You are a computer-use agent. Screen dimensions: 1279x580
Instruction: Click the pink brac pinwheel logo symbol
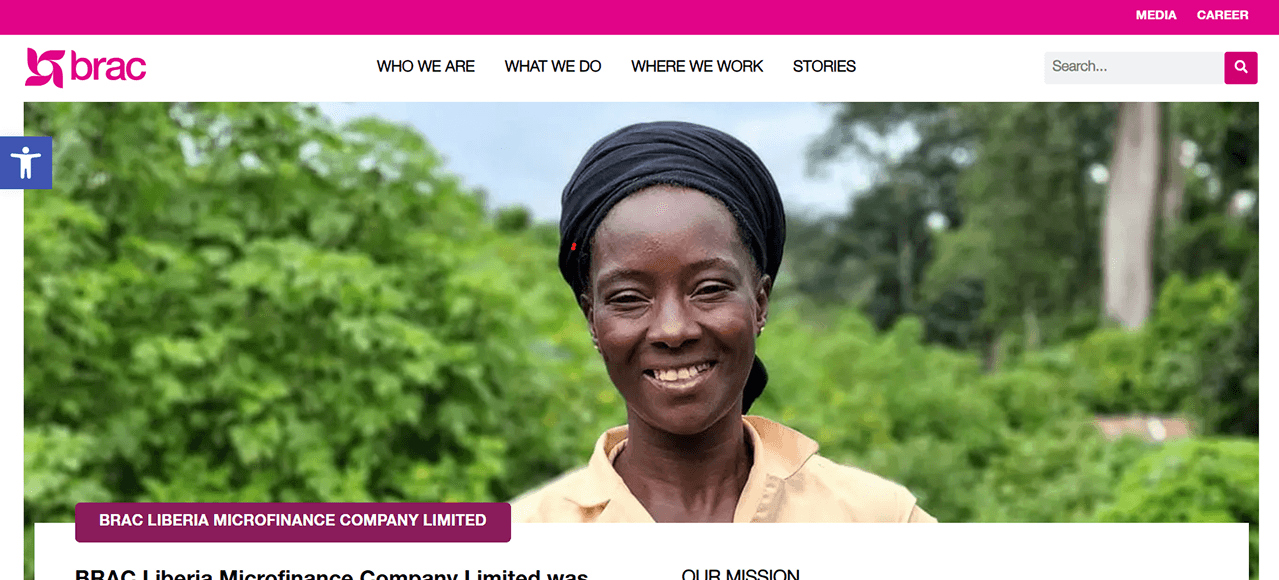pyautogui.click(x=45, y=67)
